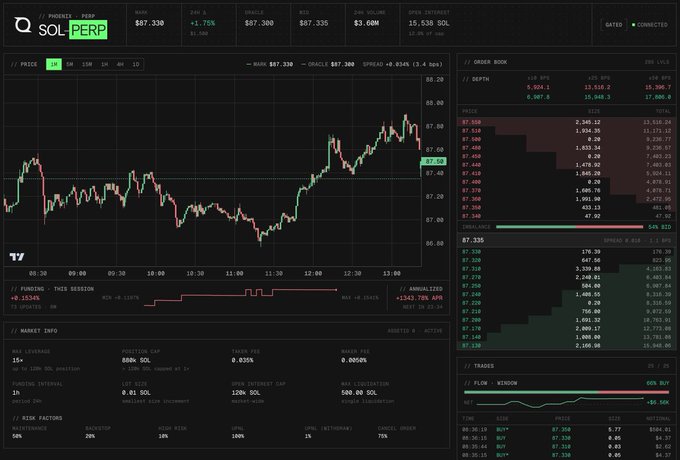Click the 66% BUY flow label
This screenshot has height=460, width=680.
[x=657, y=383]
